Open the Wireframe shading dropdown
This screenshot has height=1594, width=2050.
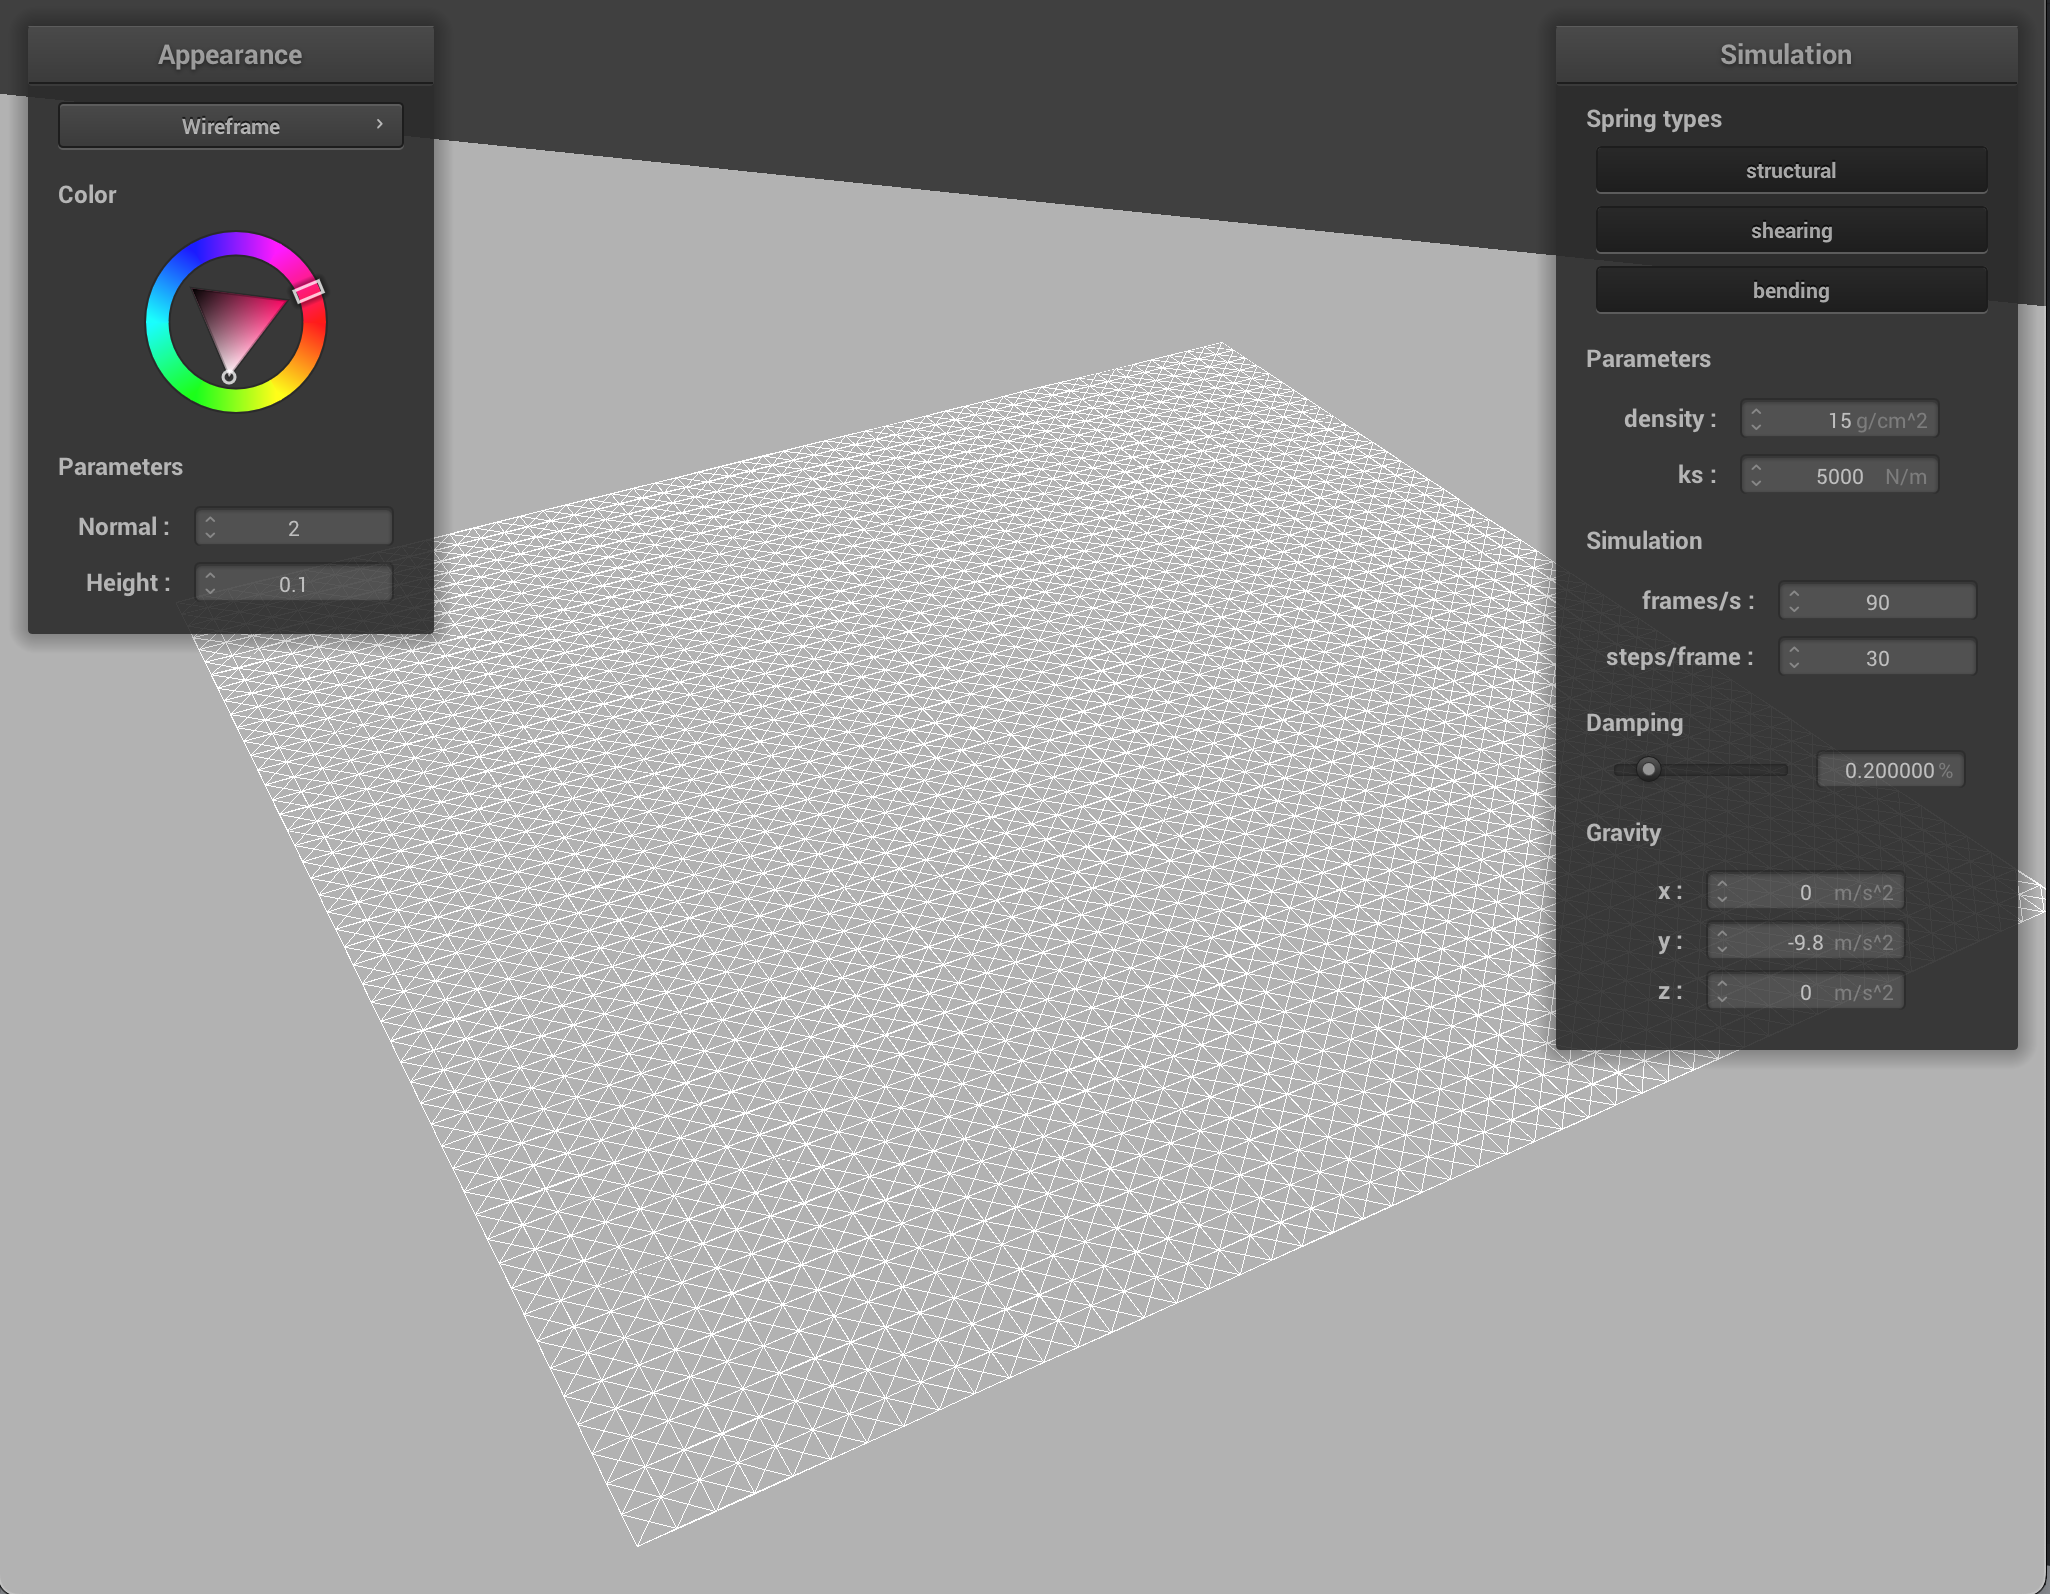[x=231, y=126]
